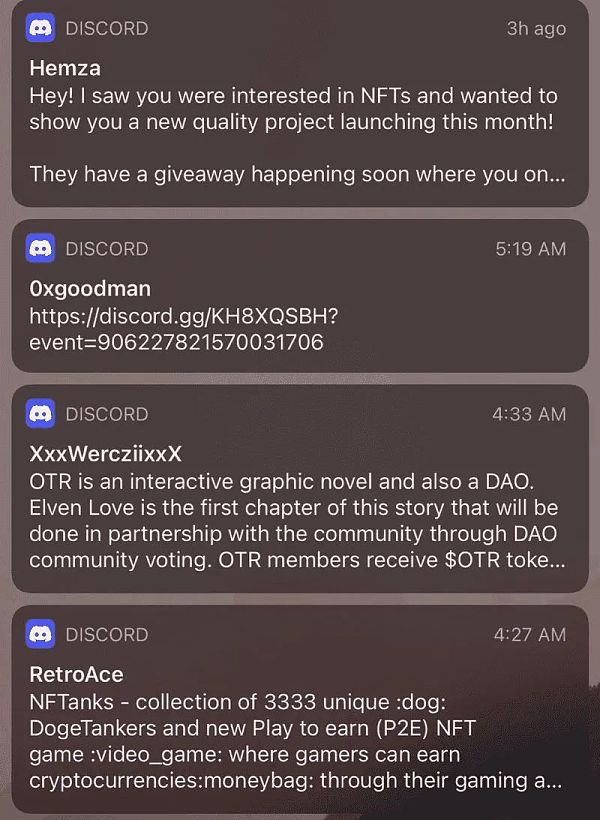The width and height of the screenshot is (600, 820).
Task: Tap sender name Hemza
Action: tap(65, 68)
